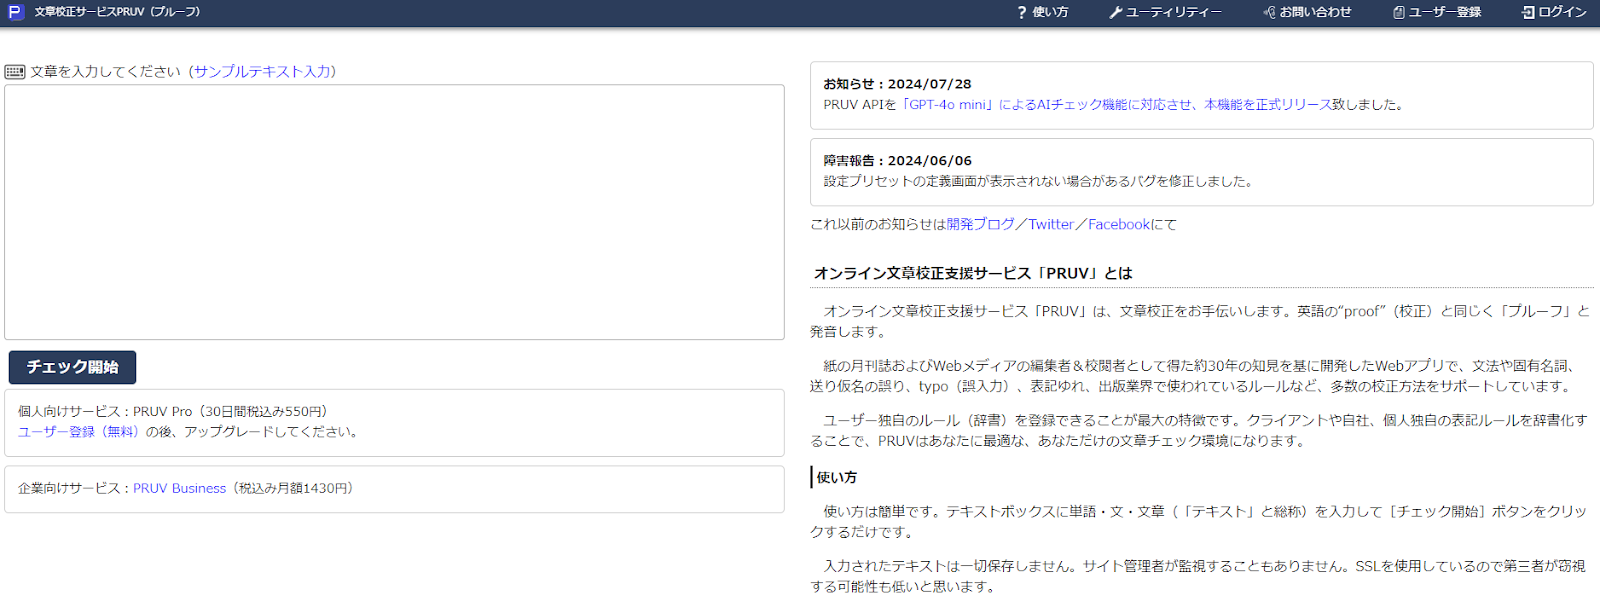Open the PRUV Business link

pyautogui.click(x=180, y=489)
